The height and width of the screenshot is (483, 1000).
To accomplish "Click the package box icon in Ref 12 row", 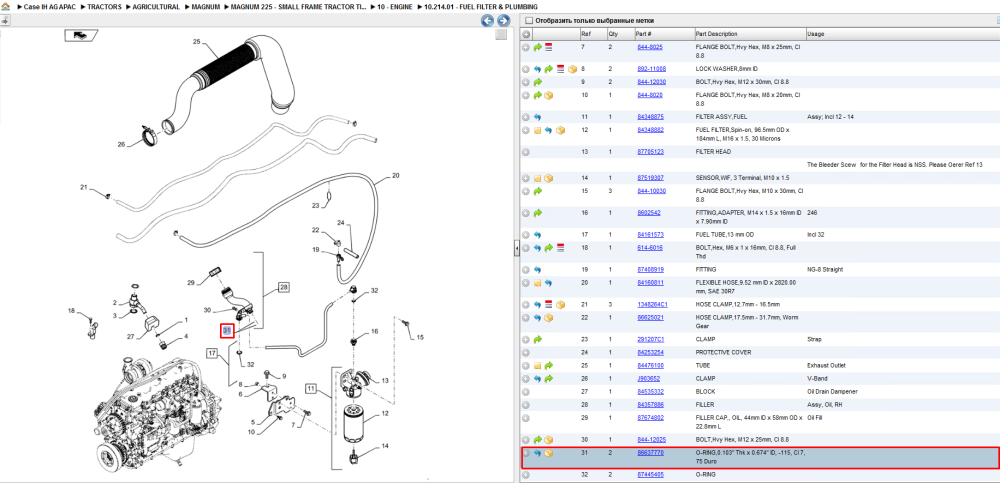I will click(561, 130).
